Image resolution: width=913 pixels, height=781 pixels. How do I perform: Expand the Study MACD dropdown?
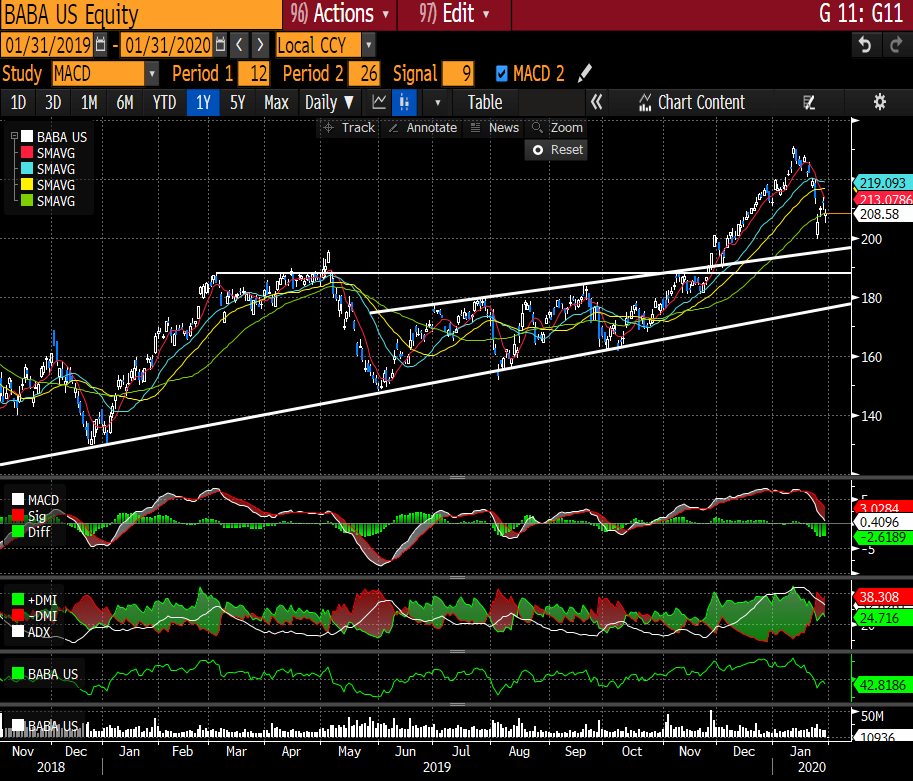151,74
